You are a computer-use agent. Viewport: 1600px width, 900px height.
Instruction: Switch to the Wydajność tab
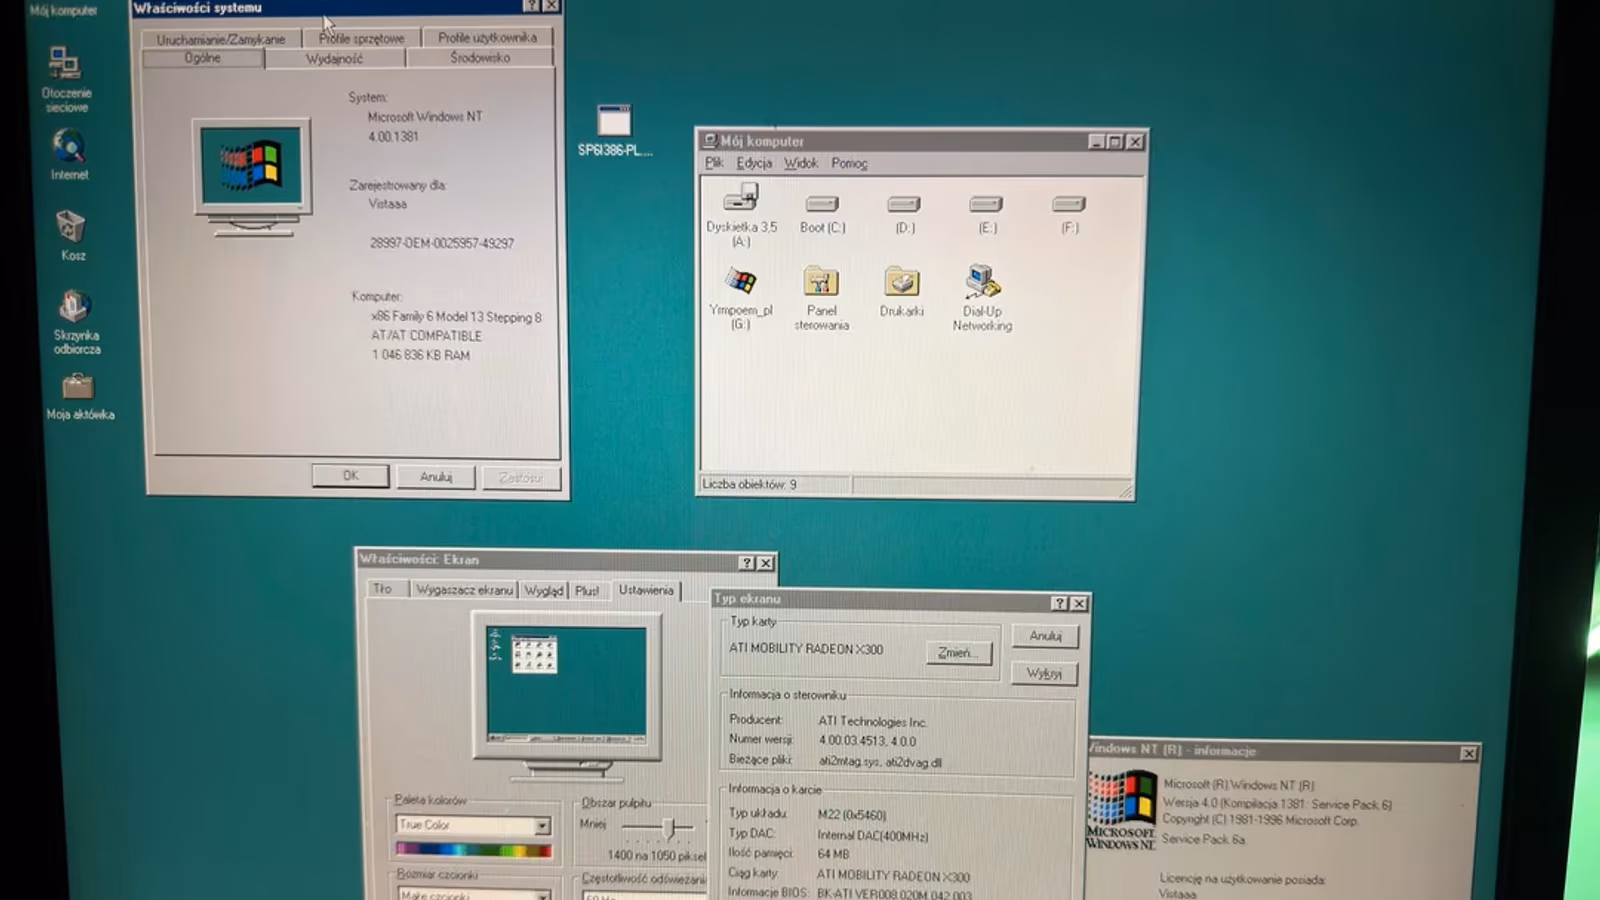(334, 58)
